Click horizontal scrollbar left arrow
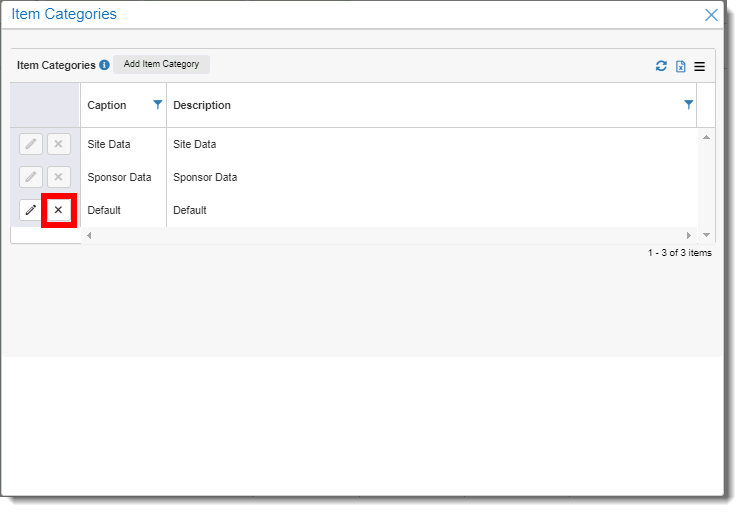742x512 pixels. coord(89,235)
